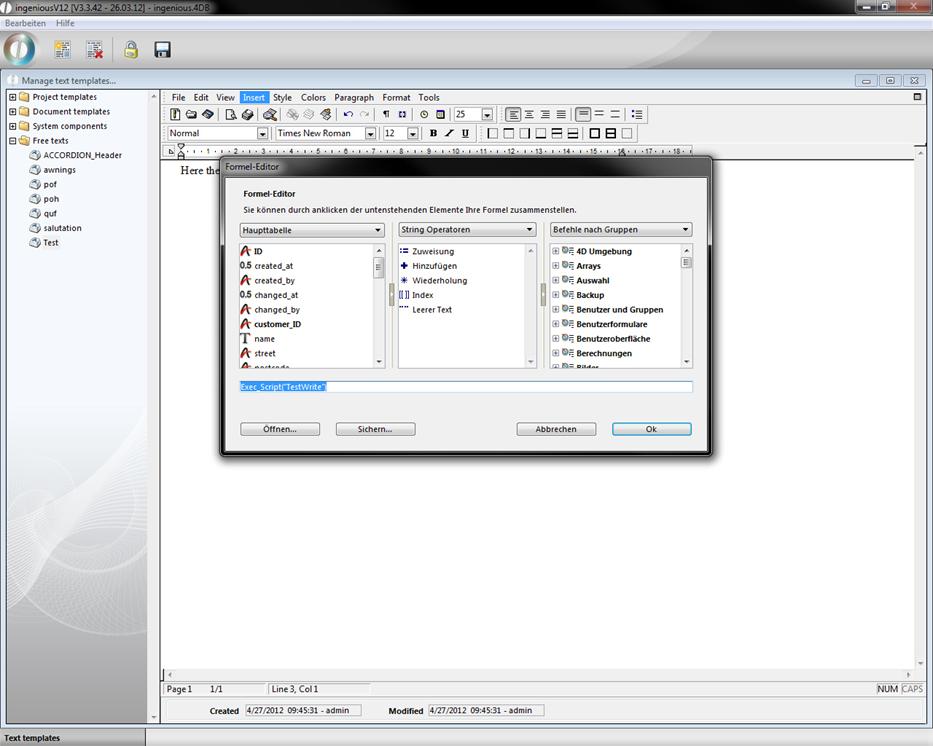Click the insert time clock icon
This screenshot has width=933, height=746.
424,115
